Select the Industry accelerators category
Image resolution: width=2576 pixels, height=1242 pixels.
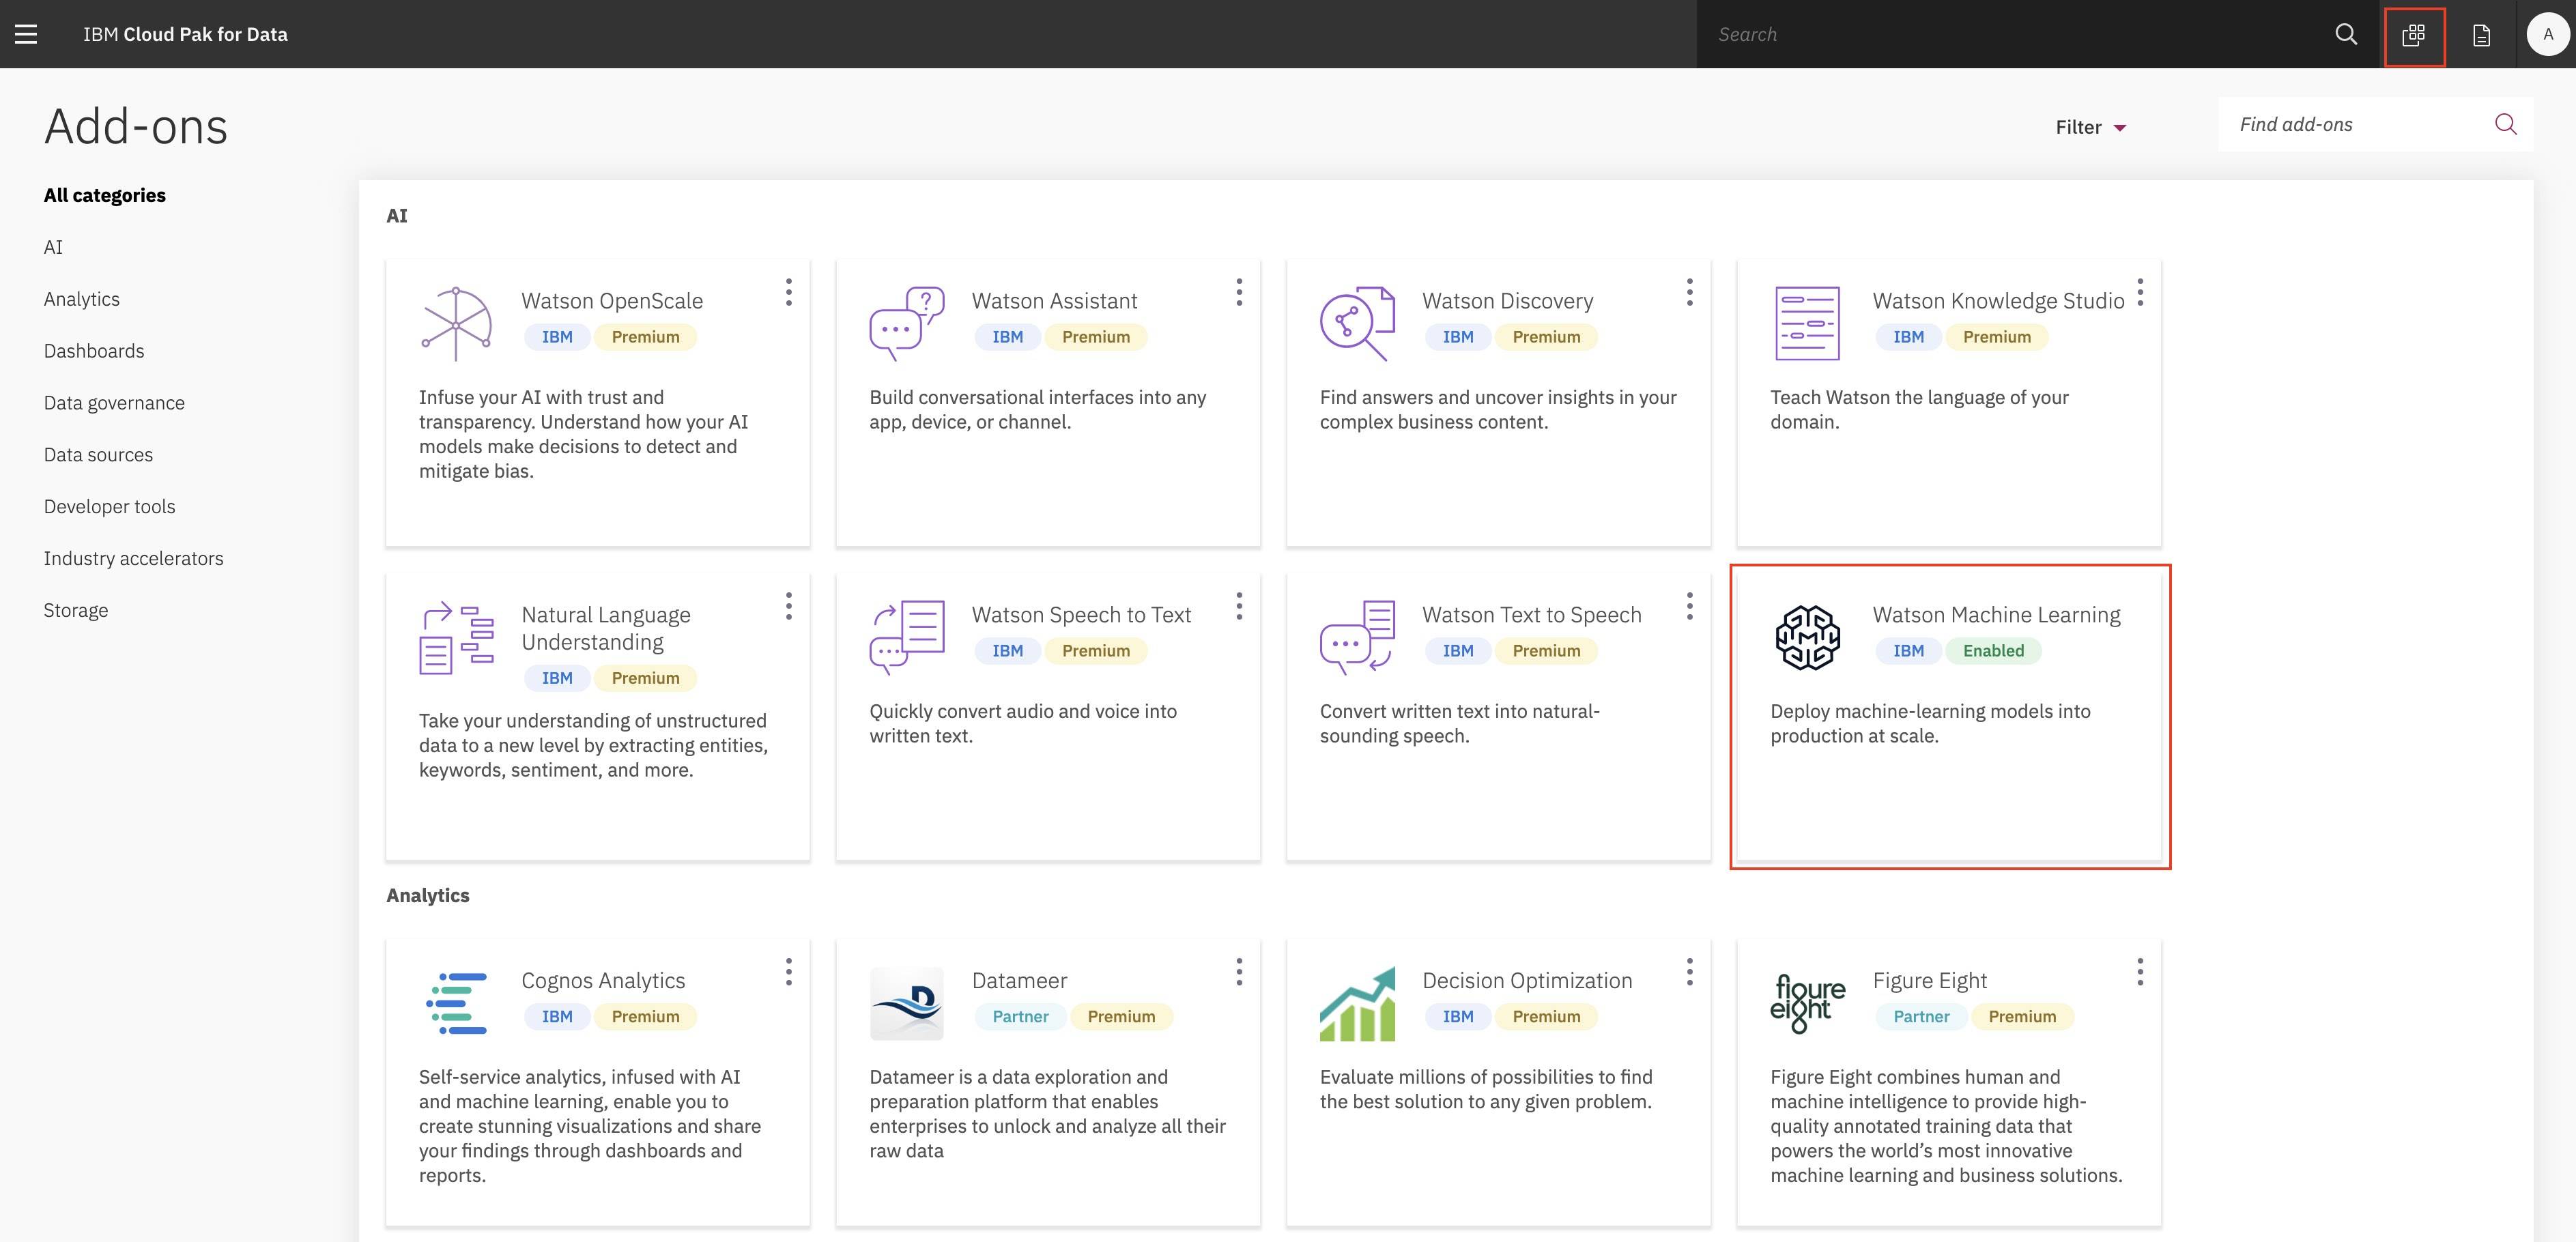[x=133, y=558]
